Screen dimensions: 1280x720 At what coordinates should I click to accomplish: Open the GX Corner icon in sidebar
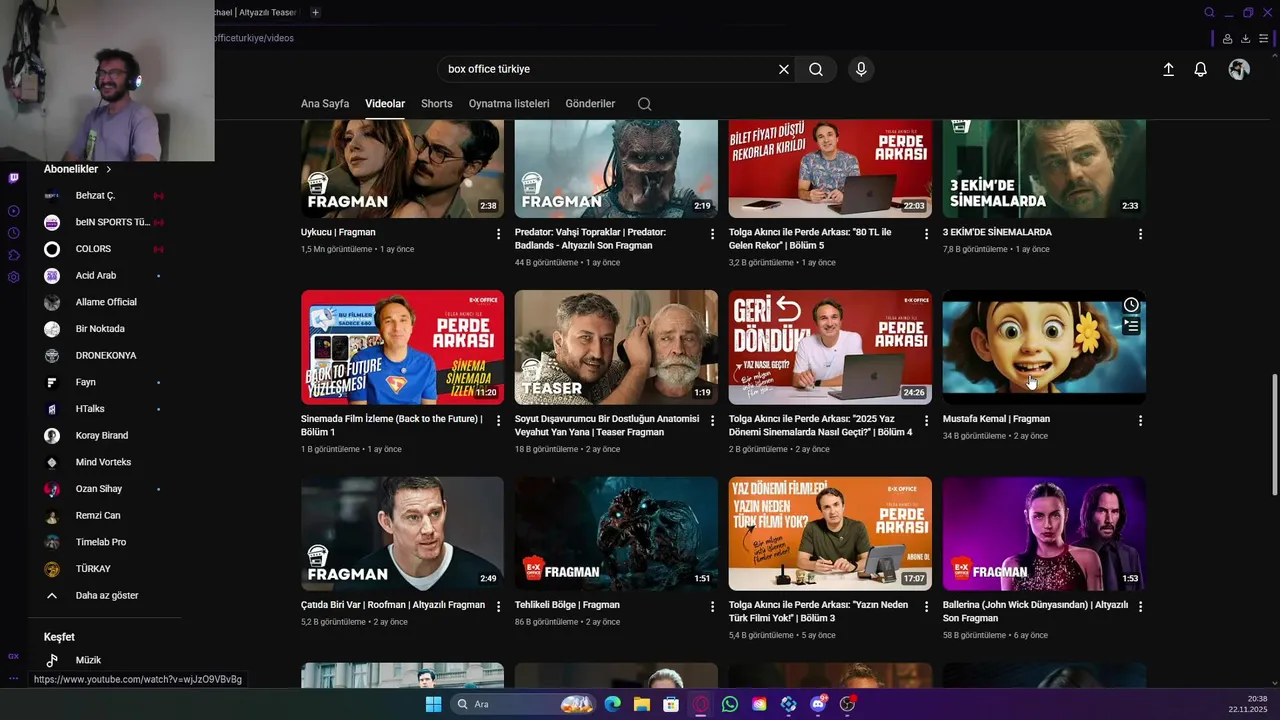click(13, 656)
